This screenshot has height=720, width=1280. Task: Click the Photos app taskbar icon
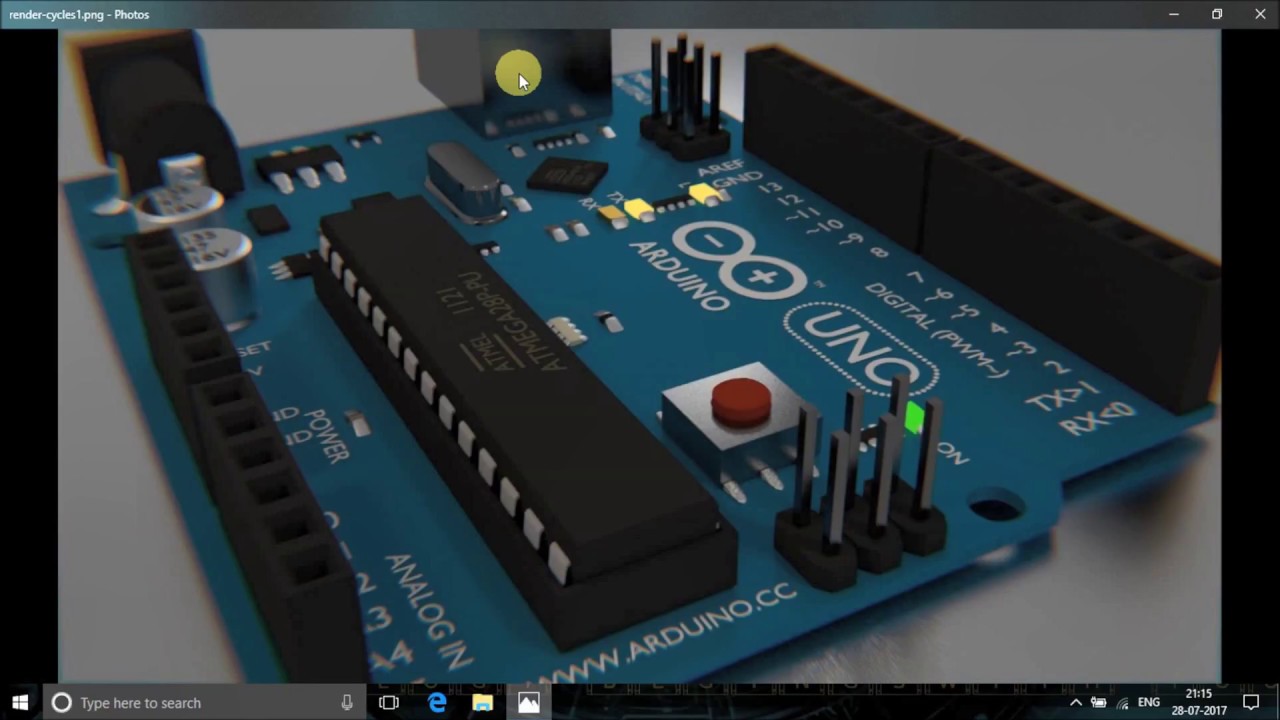[x=529, y=703]
